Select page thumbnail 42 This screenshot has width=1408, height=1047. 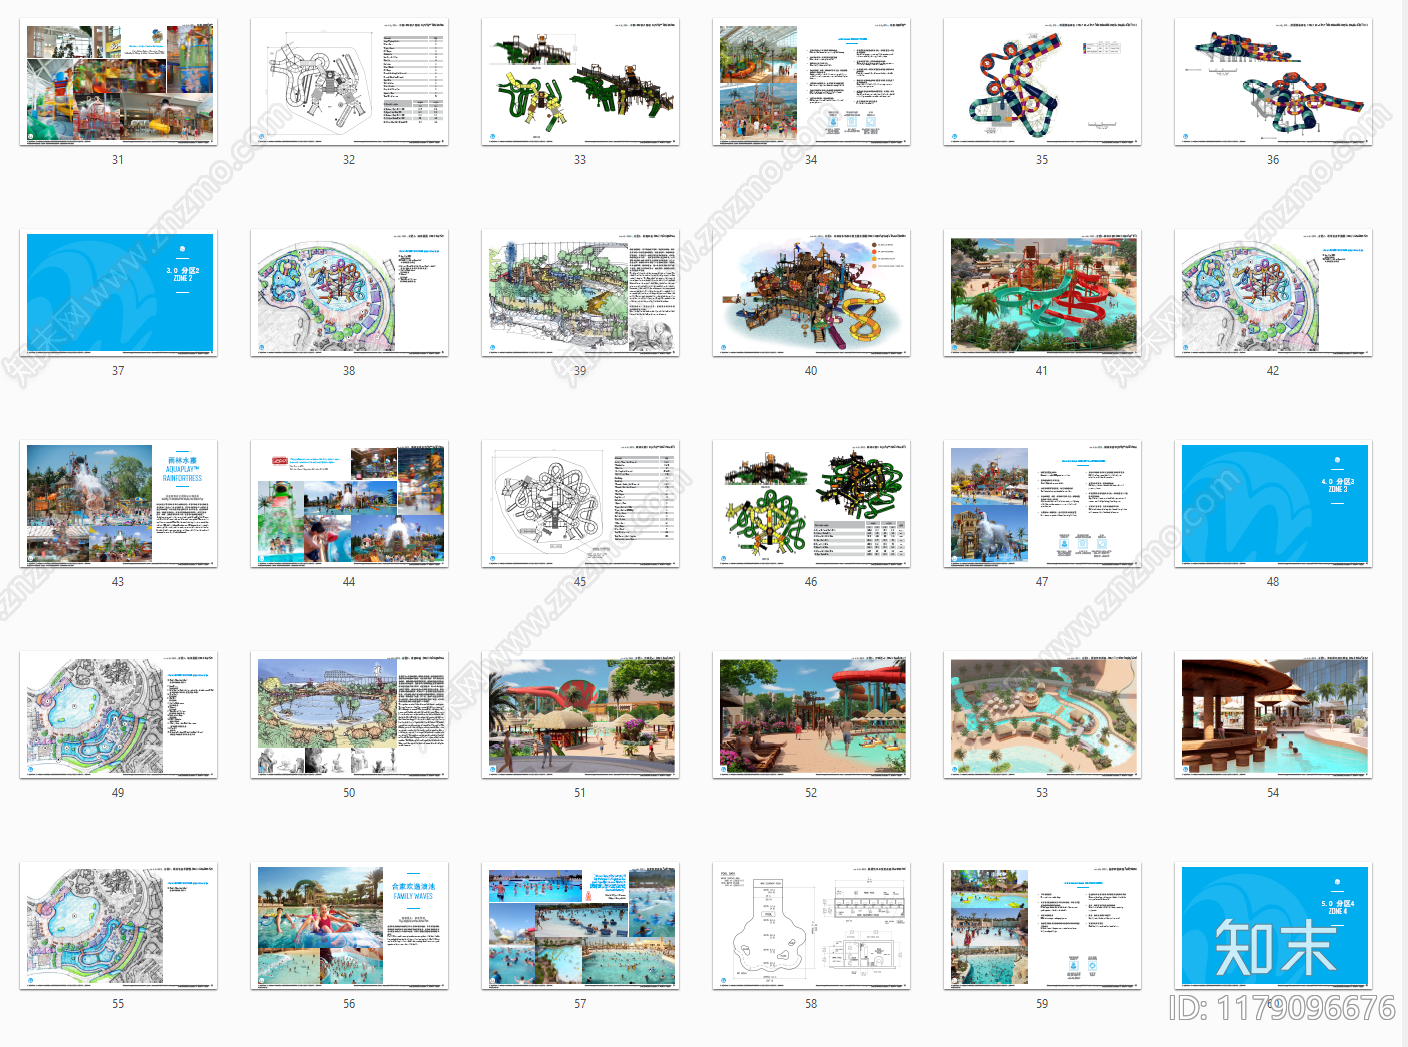coord(1273,293)
